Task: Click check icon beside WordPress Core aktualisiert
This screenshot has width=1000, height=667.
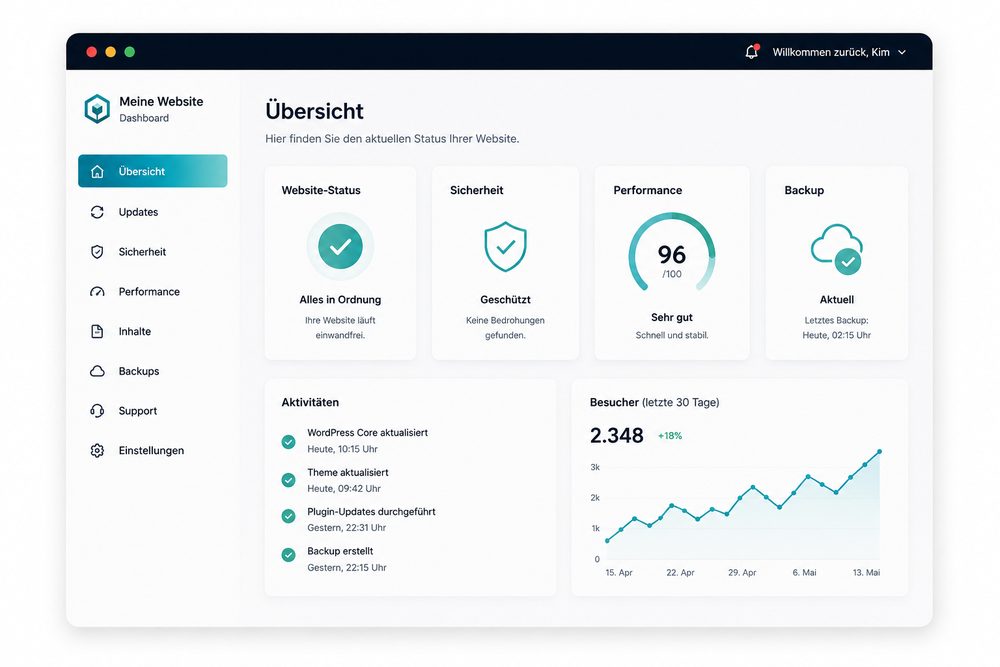Action: pos(288,441)
